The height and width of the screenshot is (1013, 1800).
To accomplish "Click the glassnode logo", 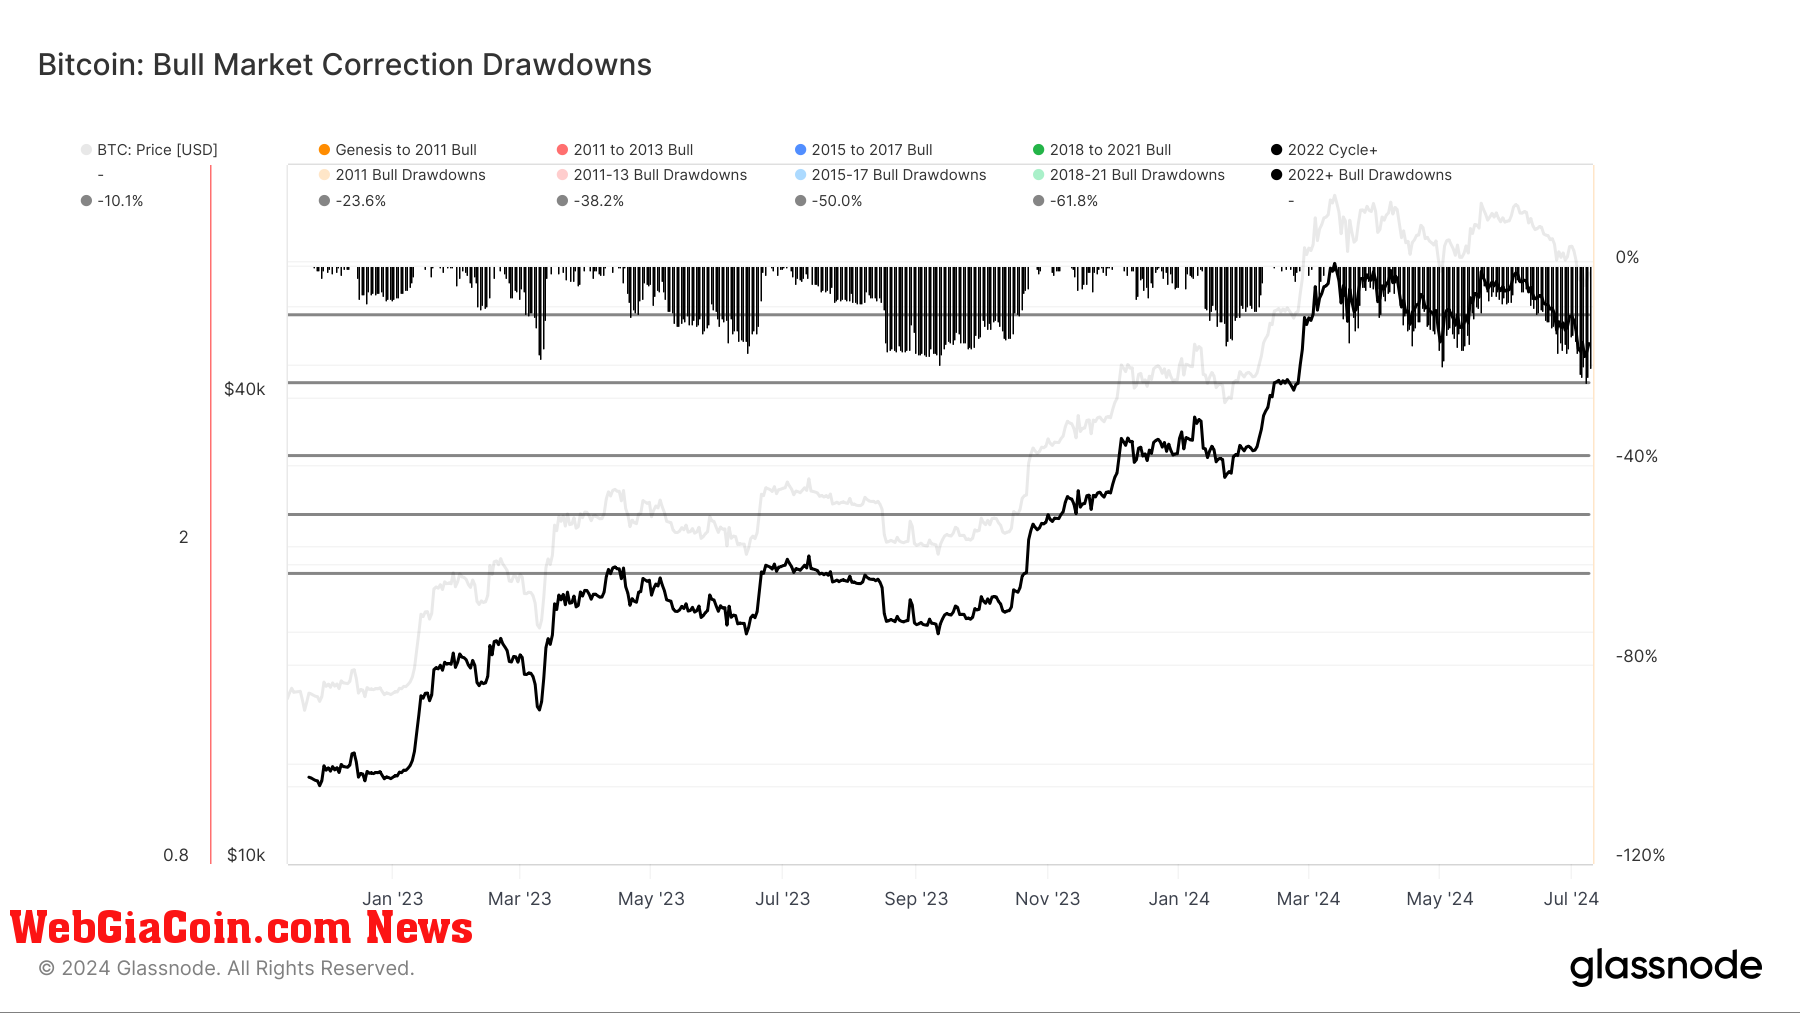I will [x=1665, y=967].
